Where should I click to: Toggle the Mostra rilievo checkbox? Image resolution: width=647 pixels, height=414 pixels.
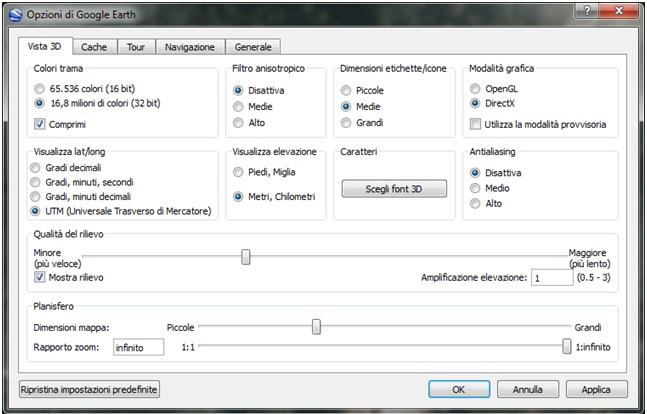[x=40, y=277]
